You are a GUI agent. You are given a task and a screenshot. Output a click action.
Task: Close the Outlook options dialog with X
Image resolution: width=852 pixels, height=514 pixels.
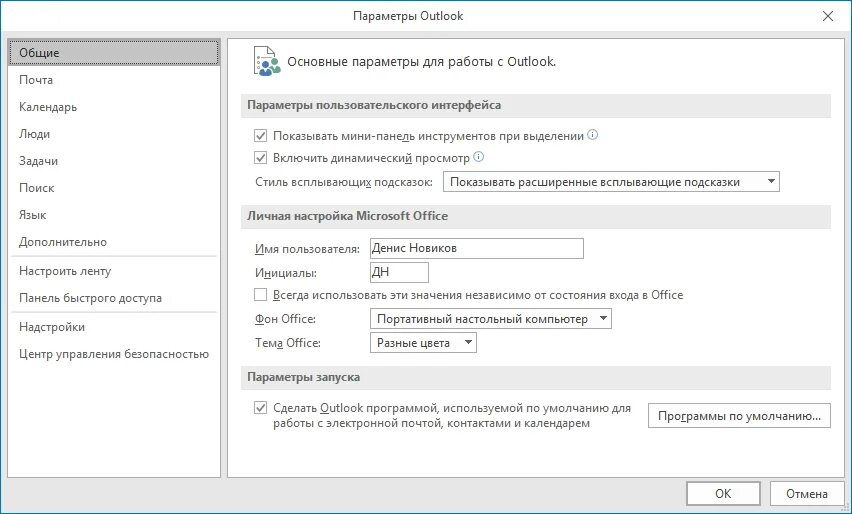coord(827,16)
